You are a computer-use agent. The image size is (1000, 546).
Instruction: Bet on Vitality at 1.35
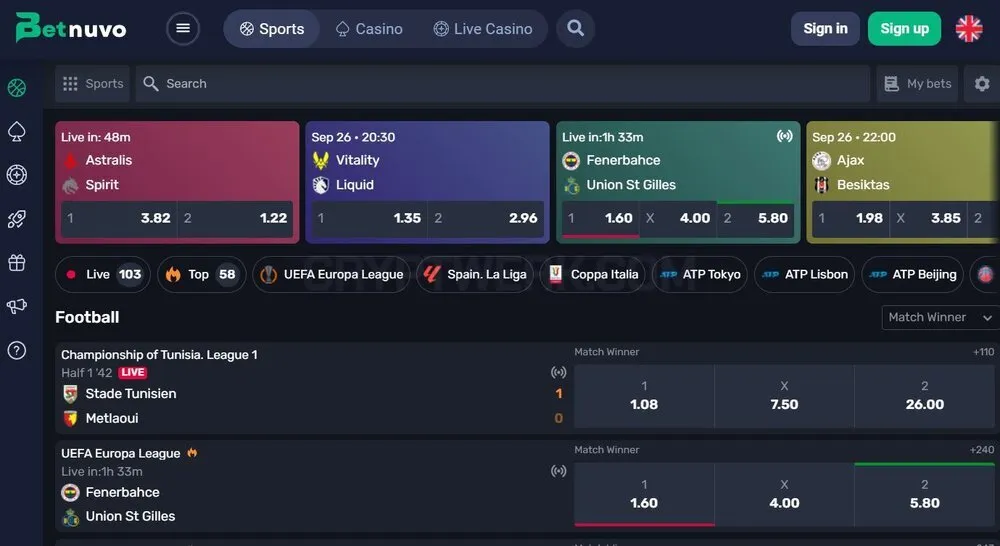(369, 218)
